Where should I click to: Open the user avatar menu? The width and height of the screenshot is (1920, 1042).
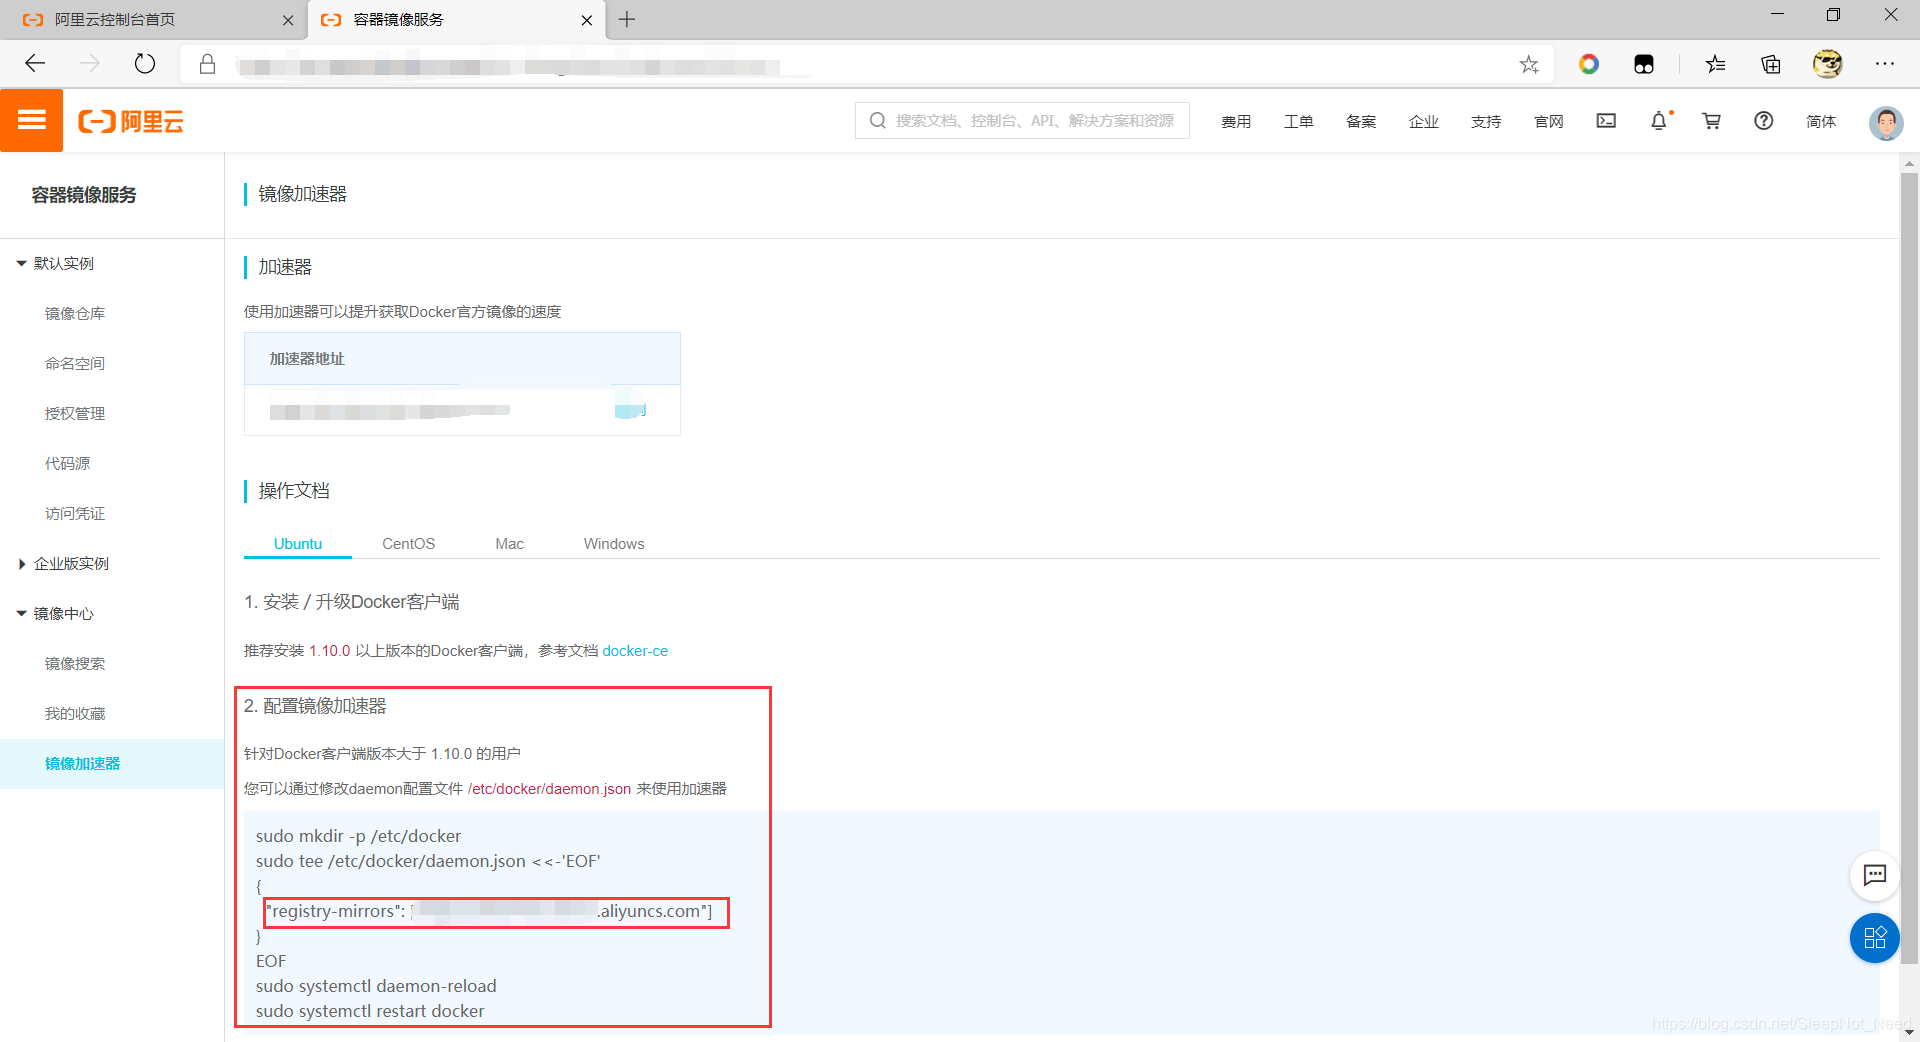tap(1886, 122)
